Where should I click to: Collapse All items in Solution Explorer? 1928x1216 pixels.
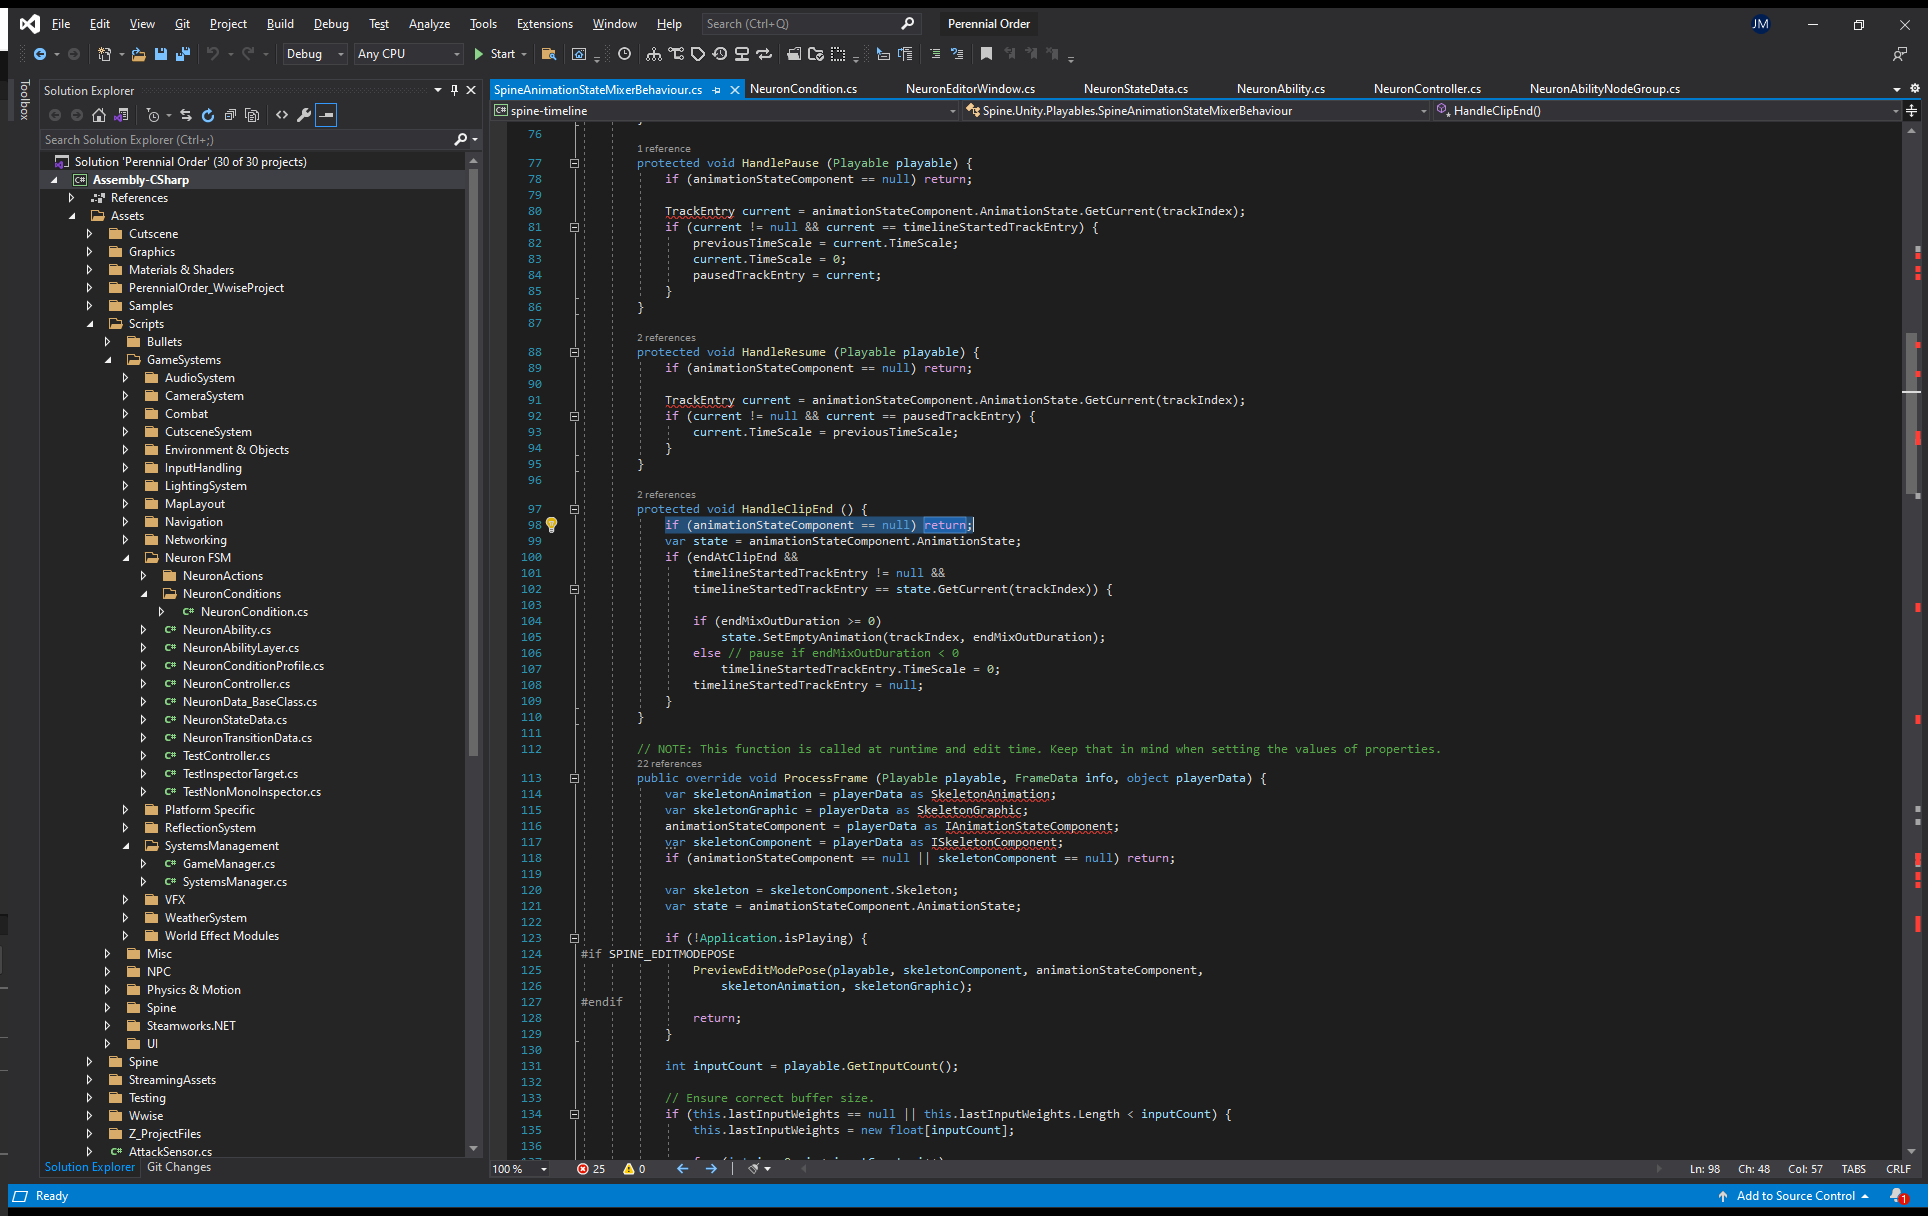[x=230, y=114]
